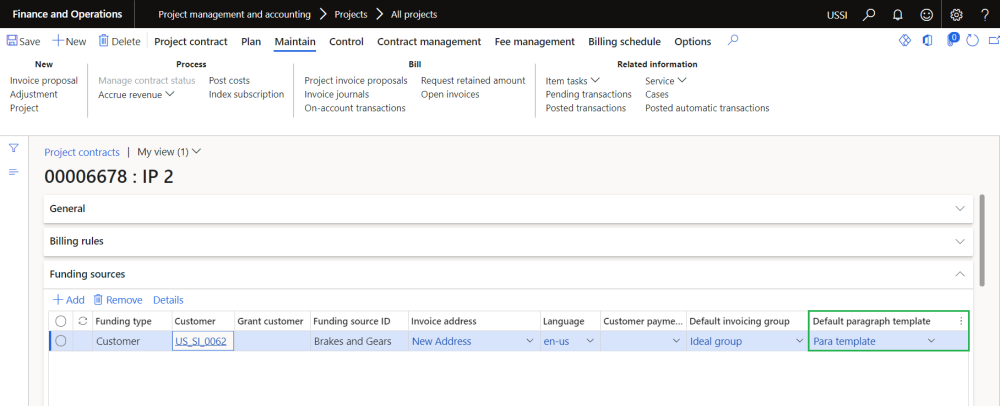Open the settings gear

[956, 14]
